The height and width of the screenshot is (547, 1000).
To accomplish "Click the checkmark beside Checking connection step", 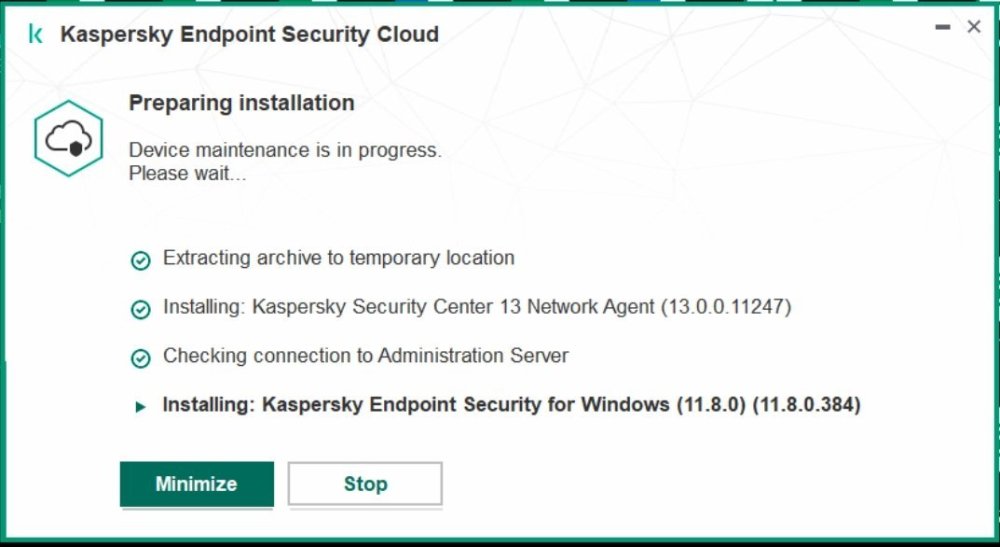I will [x=141, y=357].
